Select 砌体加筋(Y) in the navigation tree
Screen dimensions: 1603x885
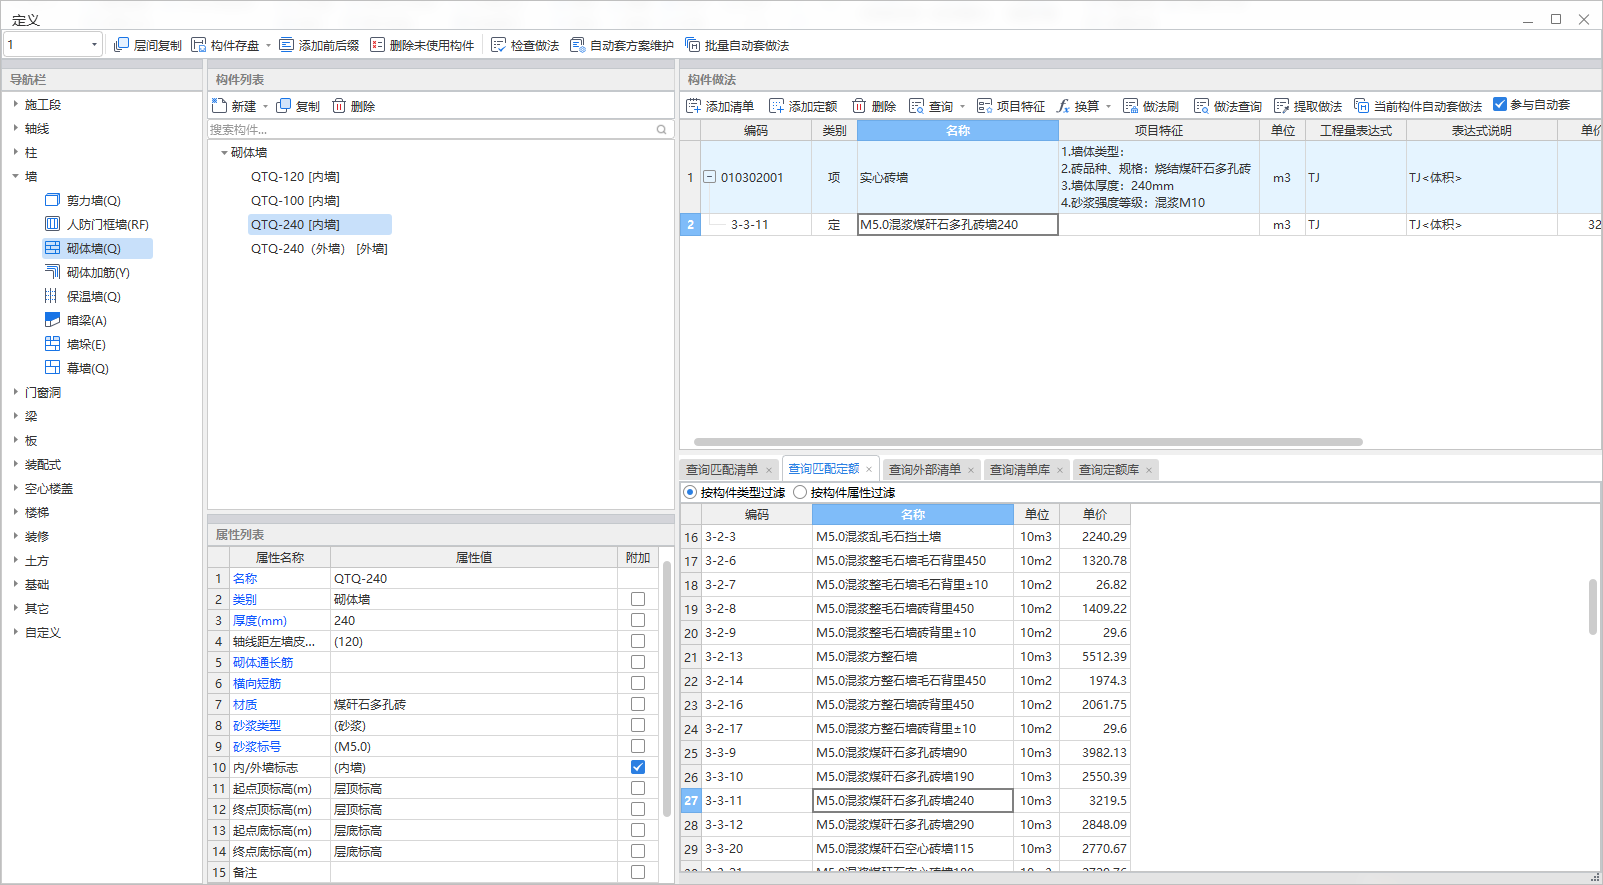98,273
